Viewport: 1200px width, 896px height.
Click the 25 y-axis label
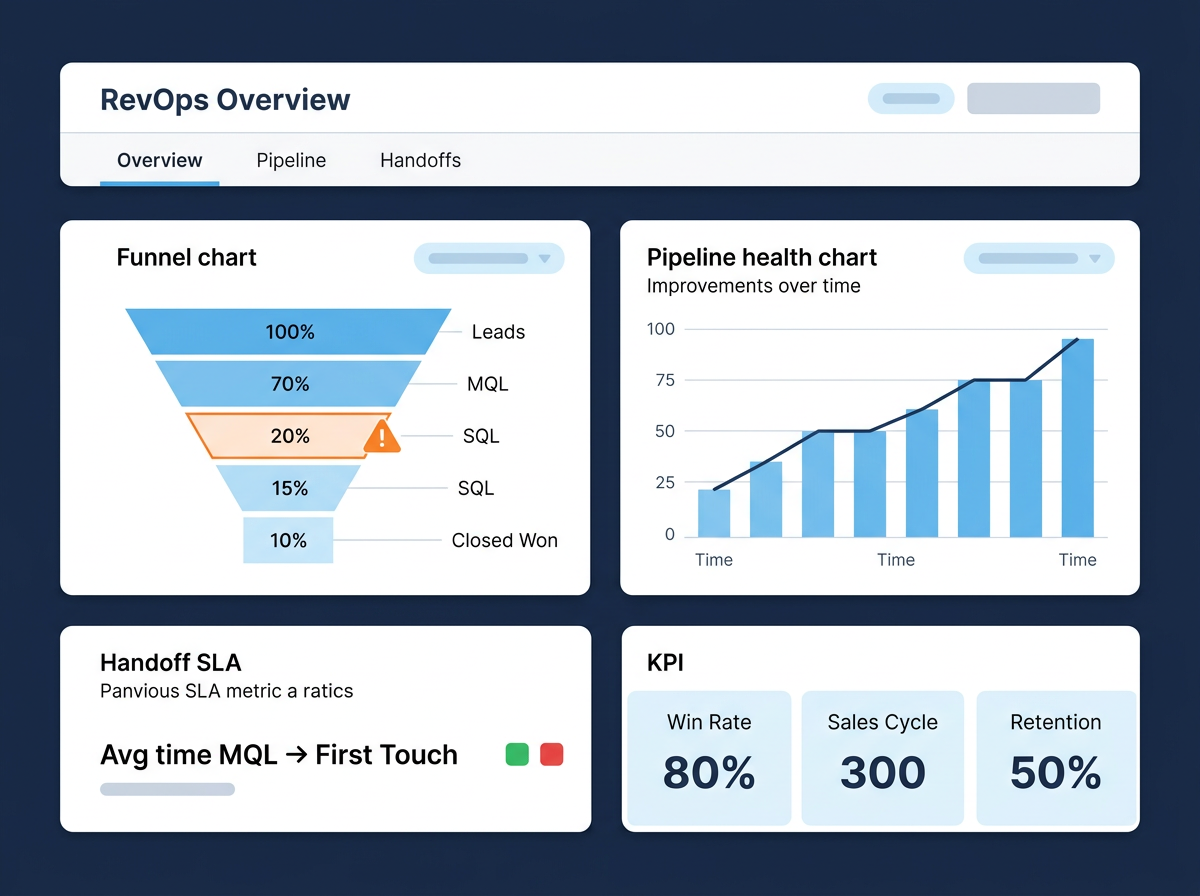click(665, 483)
